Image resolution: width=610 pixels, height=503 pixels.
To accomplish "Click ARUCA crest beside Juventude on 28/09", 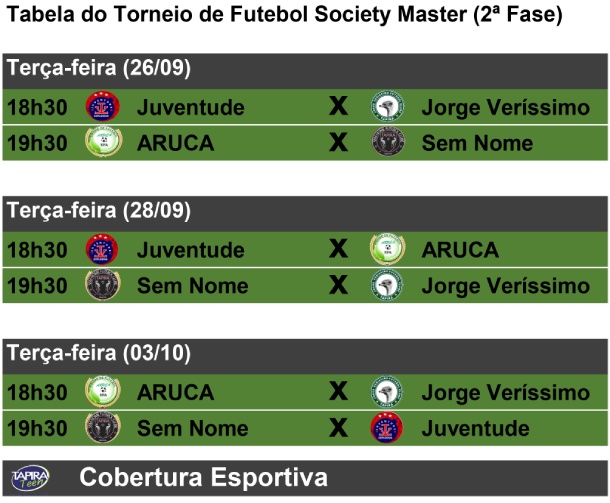I will [x=387, y=249].
